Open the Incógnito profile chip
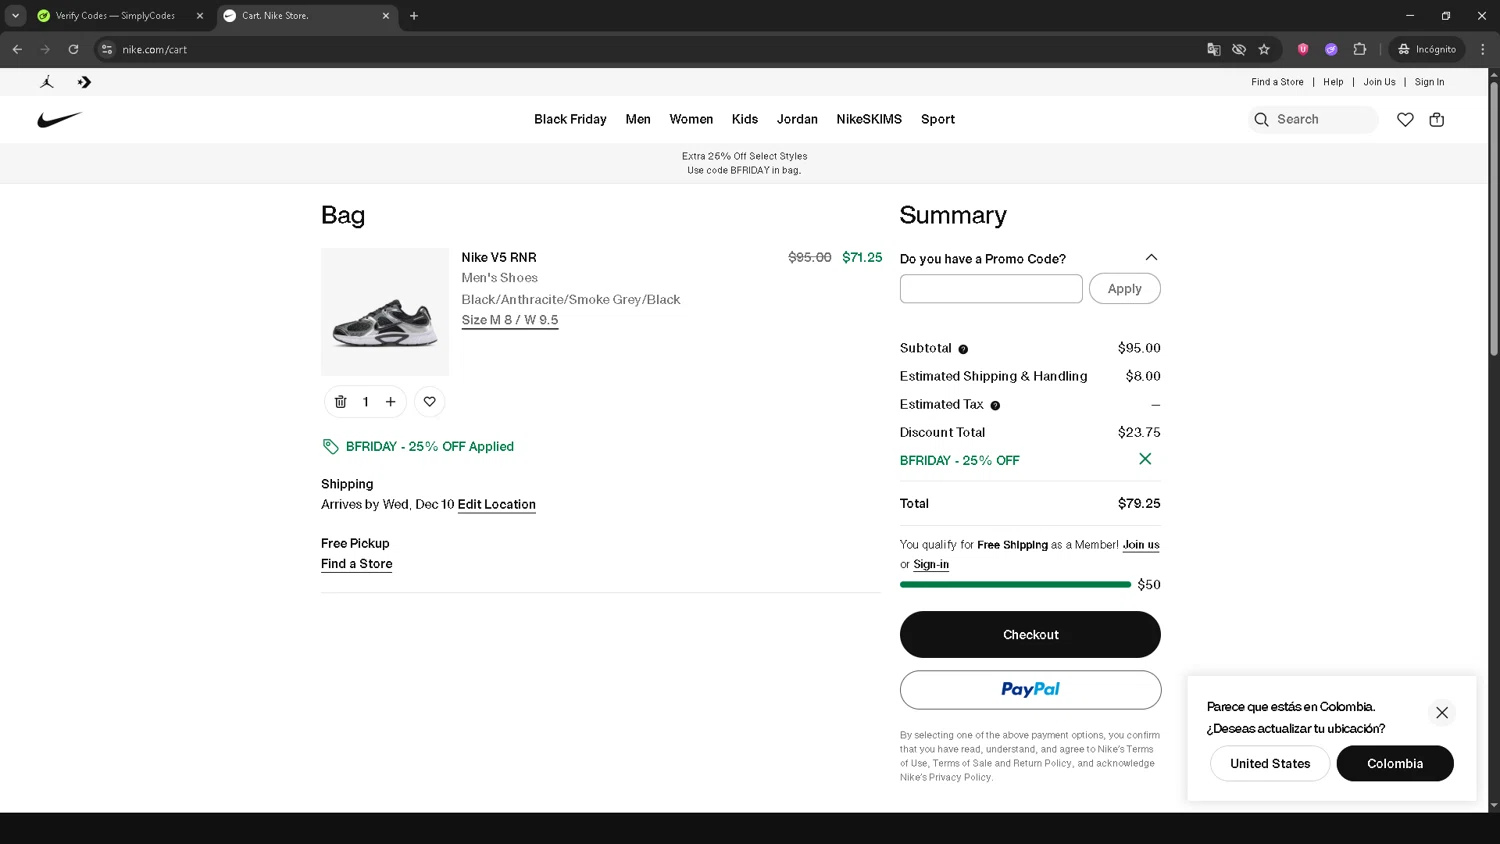 pyautogui.click(x=1427, y=49)
